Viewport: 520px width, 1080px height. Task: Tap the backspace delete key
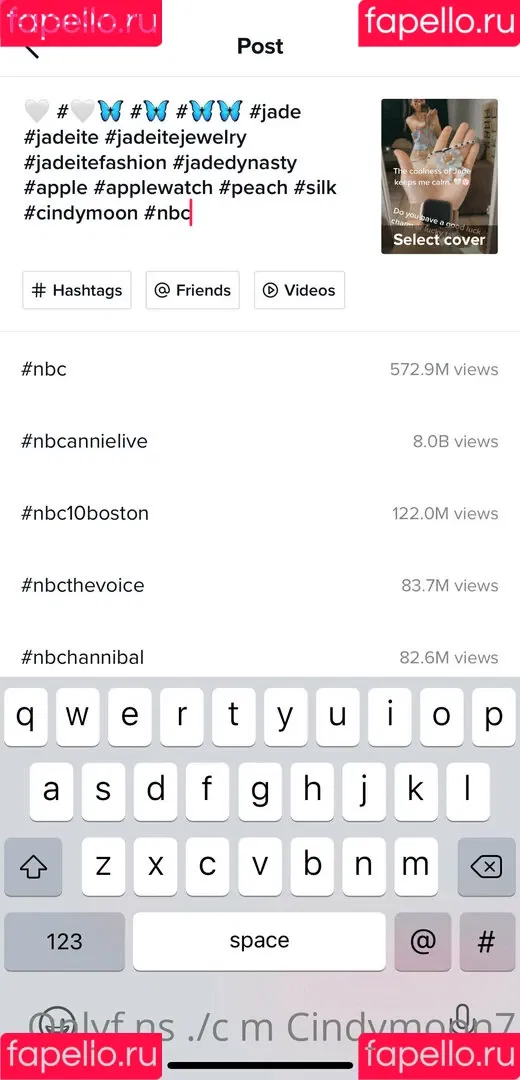tap(488, 866)
